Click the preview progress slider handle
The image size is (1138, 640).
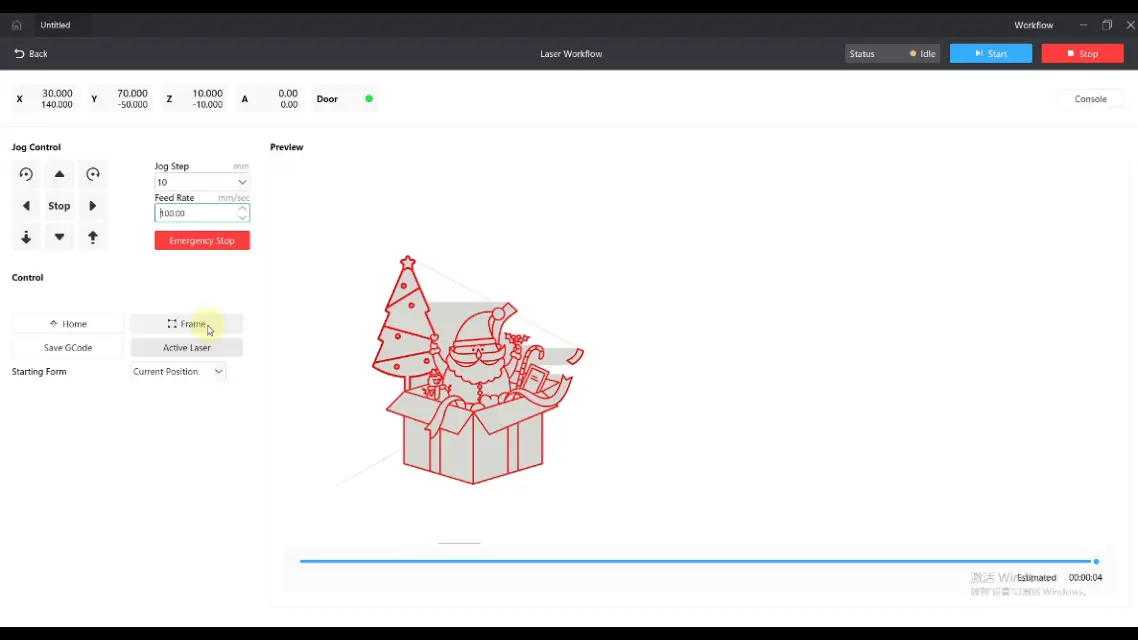coord(1096,561)
